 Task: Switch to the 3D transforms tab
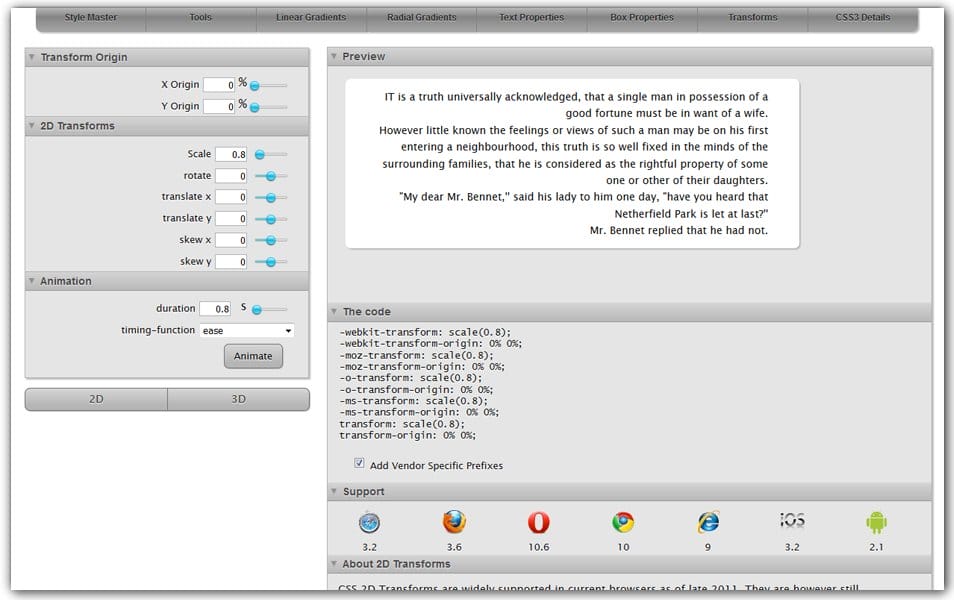click(x=238, y=399)
